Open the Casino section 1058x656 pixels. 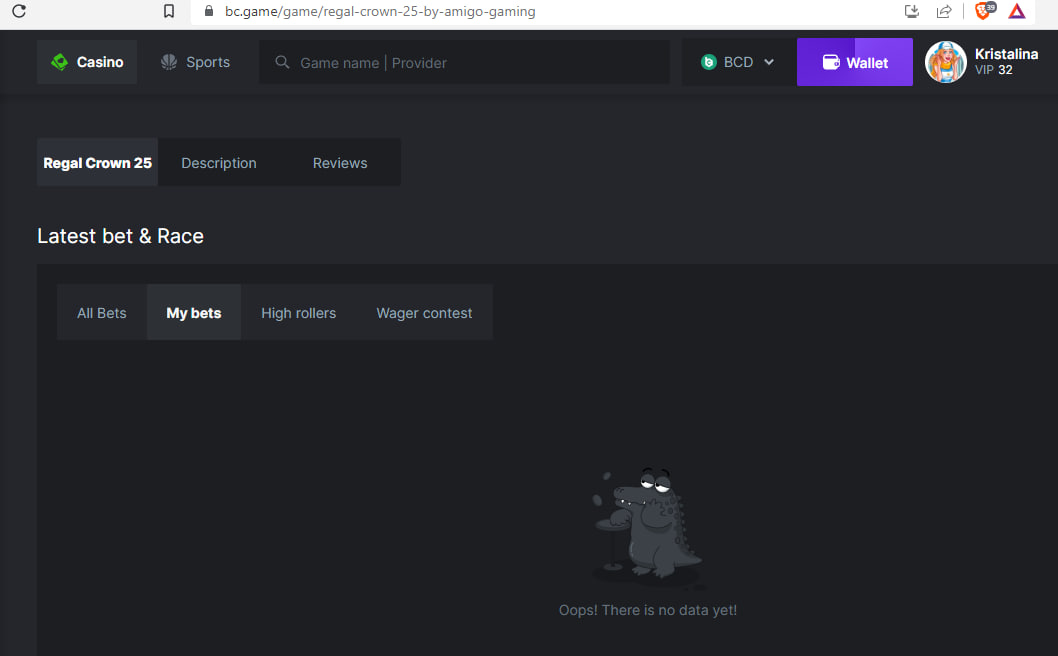87,62
